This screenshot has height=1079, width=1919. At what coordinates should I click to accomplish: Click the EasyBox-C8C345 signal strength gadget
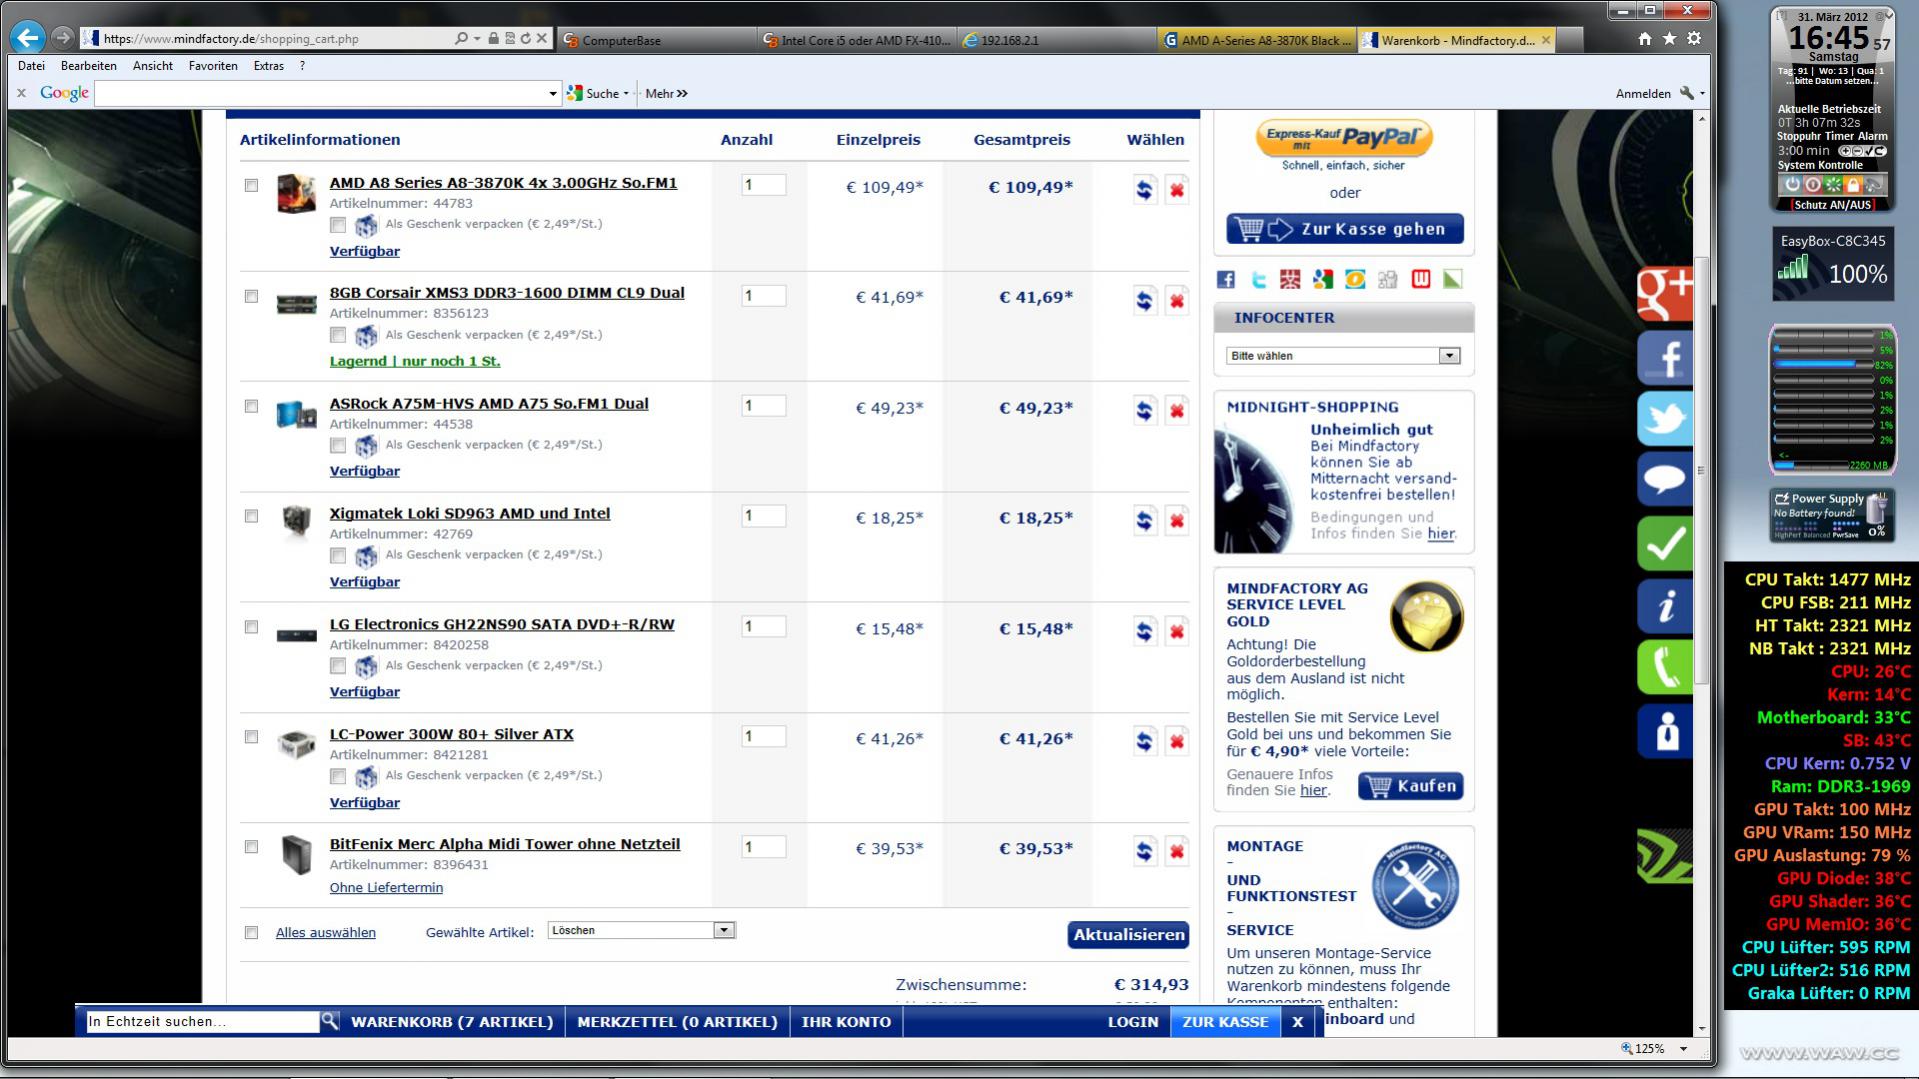[x=1833, y=263]
